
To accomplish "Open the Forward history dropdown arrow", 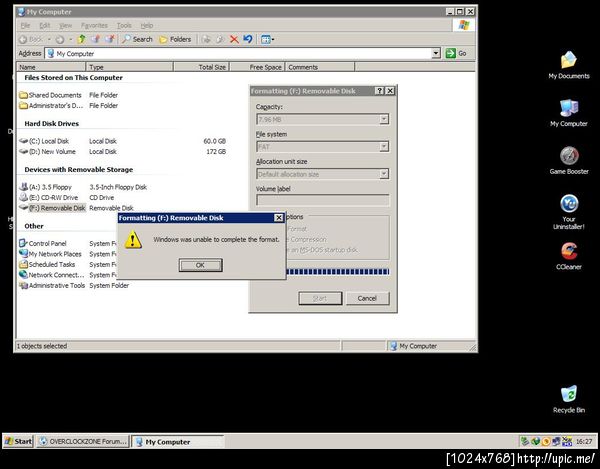I will [x=70, y=39].
